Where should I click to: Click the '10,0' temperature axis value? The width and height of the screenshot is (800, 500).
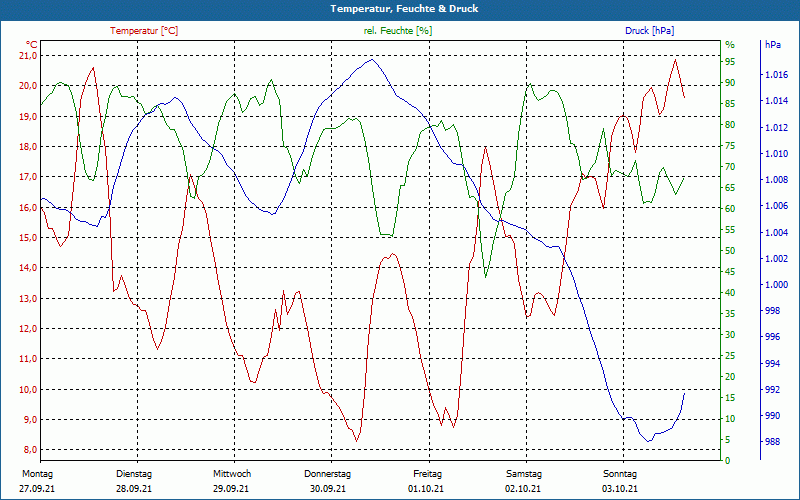pyautogui.click(x=28, y=389)
